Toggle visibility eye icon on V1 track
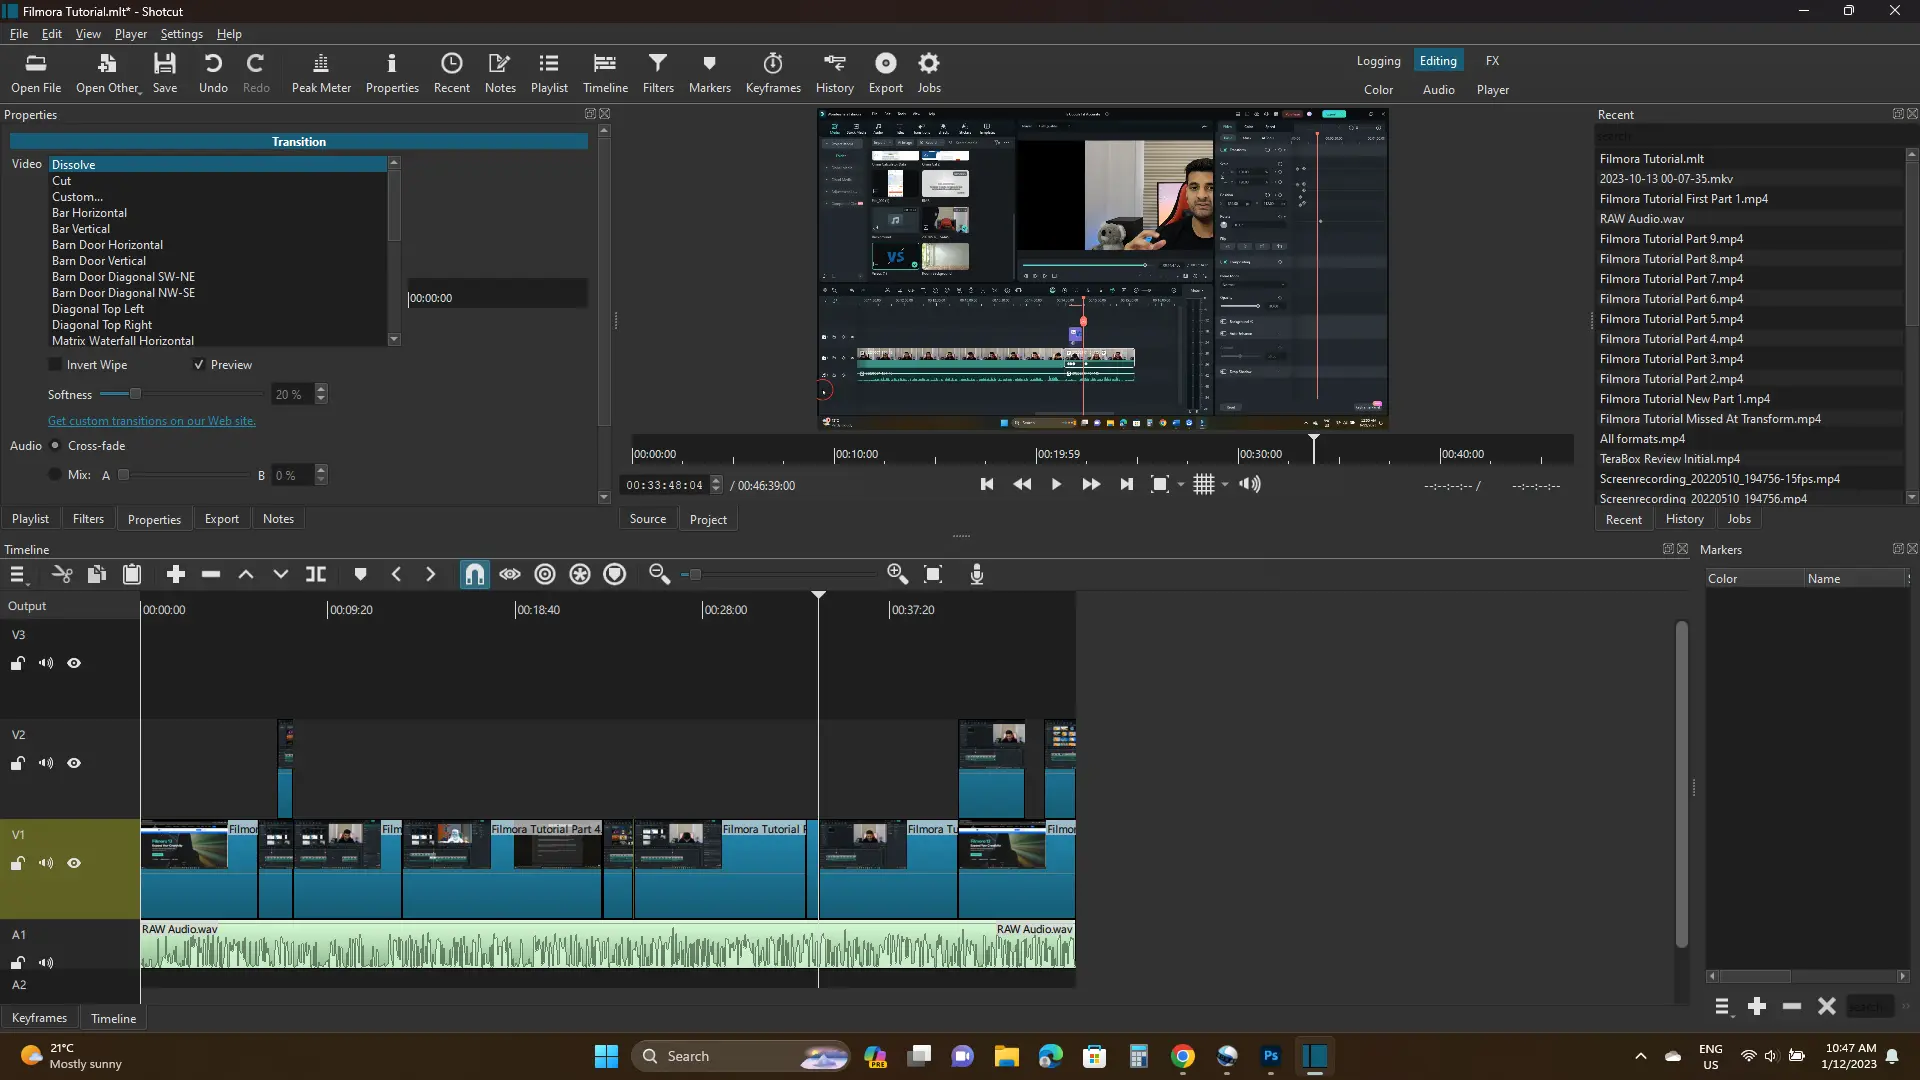The image size is (1920, 1080). pos(74,862)
